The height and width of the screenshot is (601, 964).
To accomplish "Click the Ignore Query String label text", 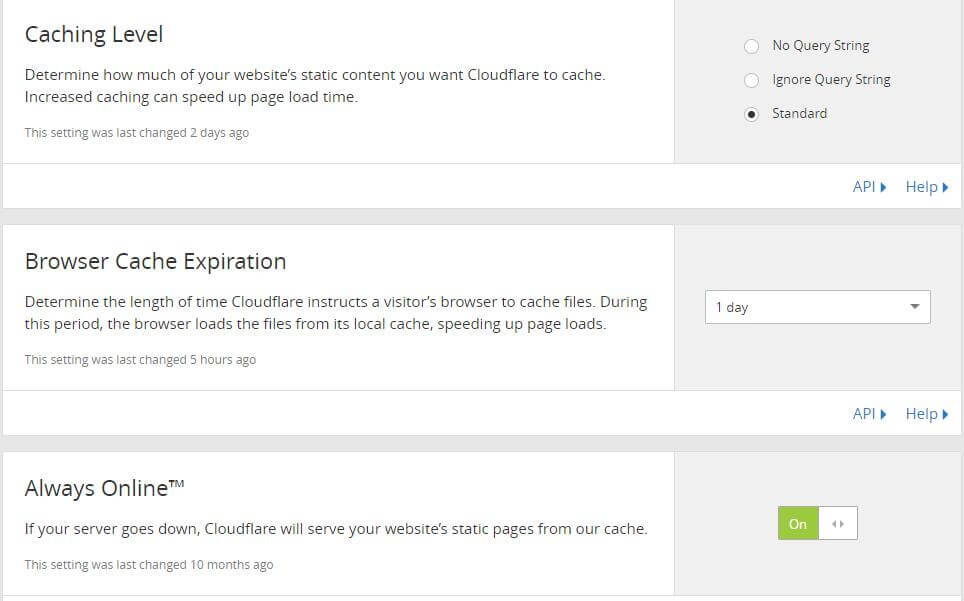I will click(x=831, y=80).
